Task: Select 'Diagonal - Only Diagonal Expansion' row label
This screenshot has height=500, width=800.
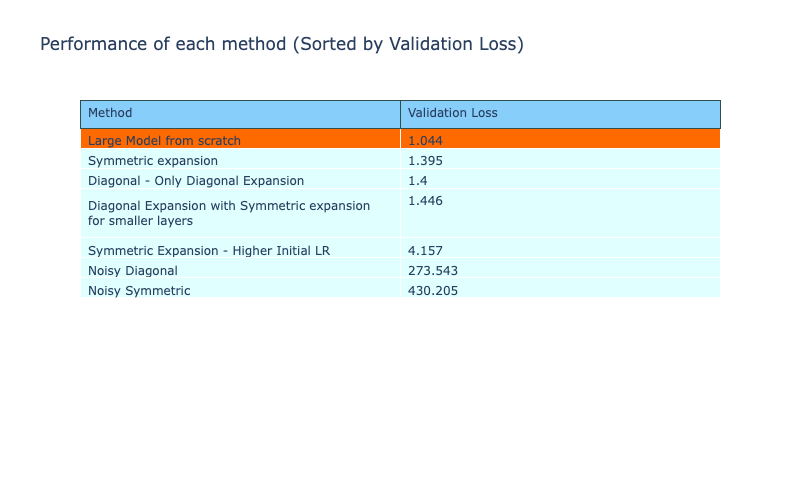Action: pos(196,180)
